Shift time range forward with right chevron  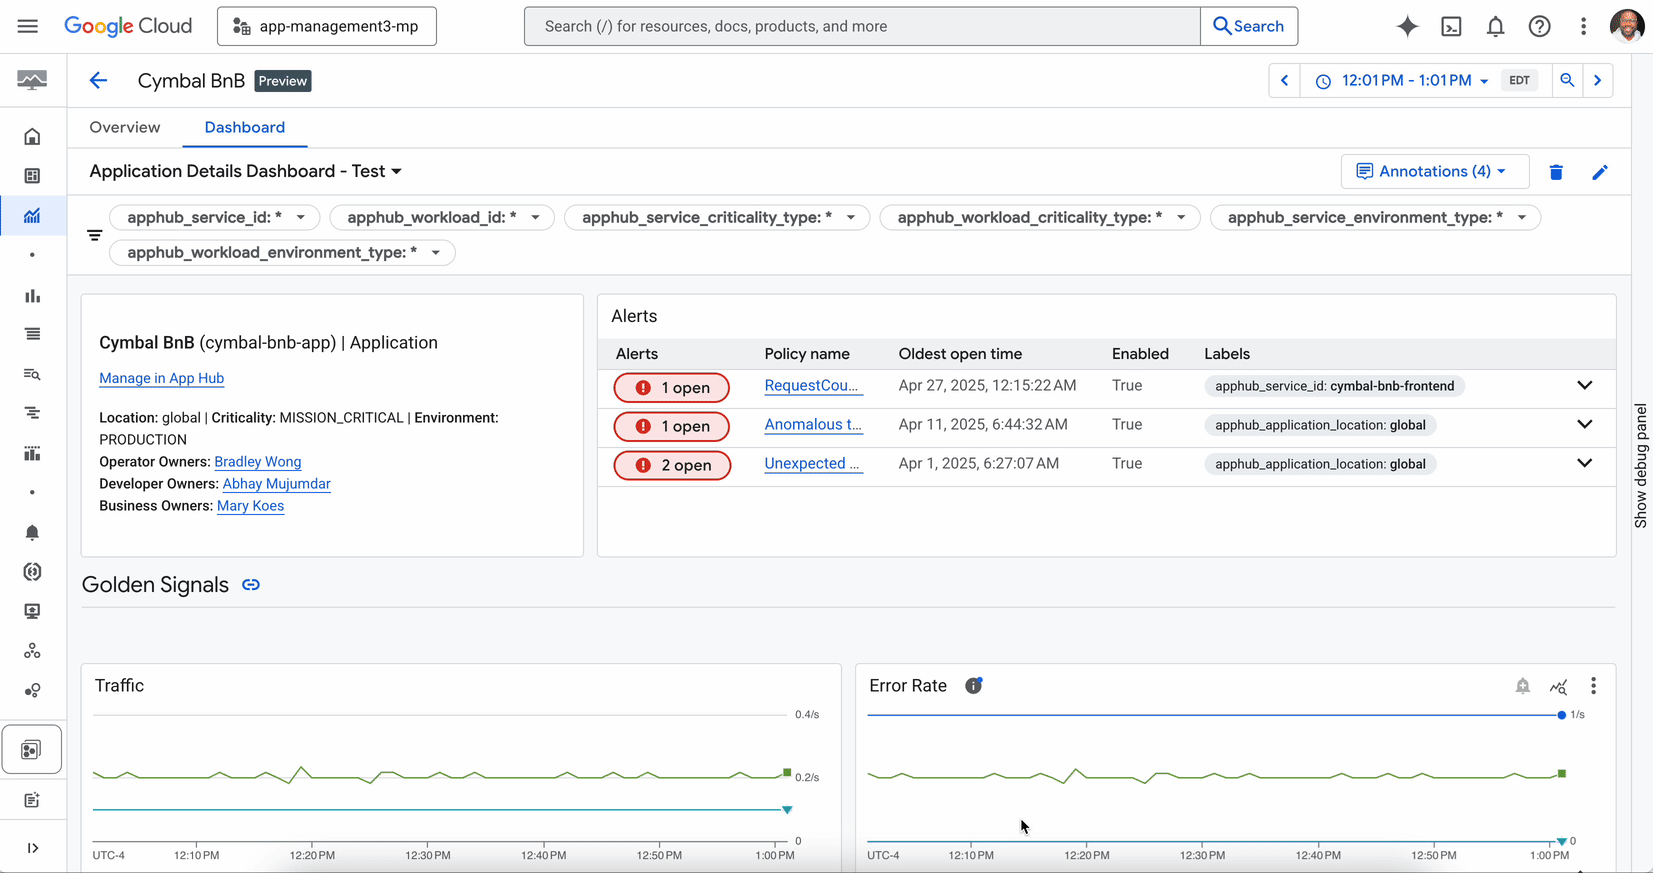(1598, 80)
